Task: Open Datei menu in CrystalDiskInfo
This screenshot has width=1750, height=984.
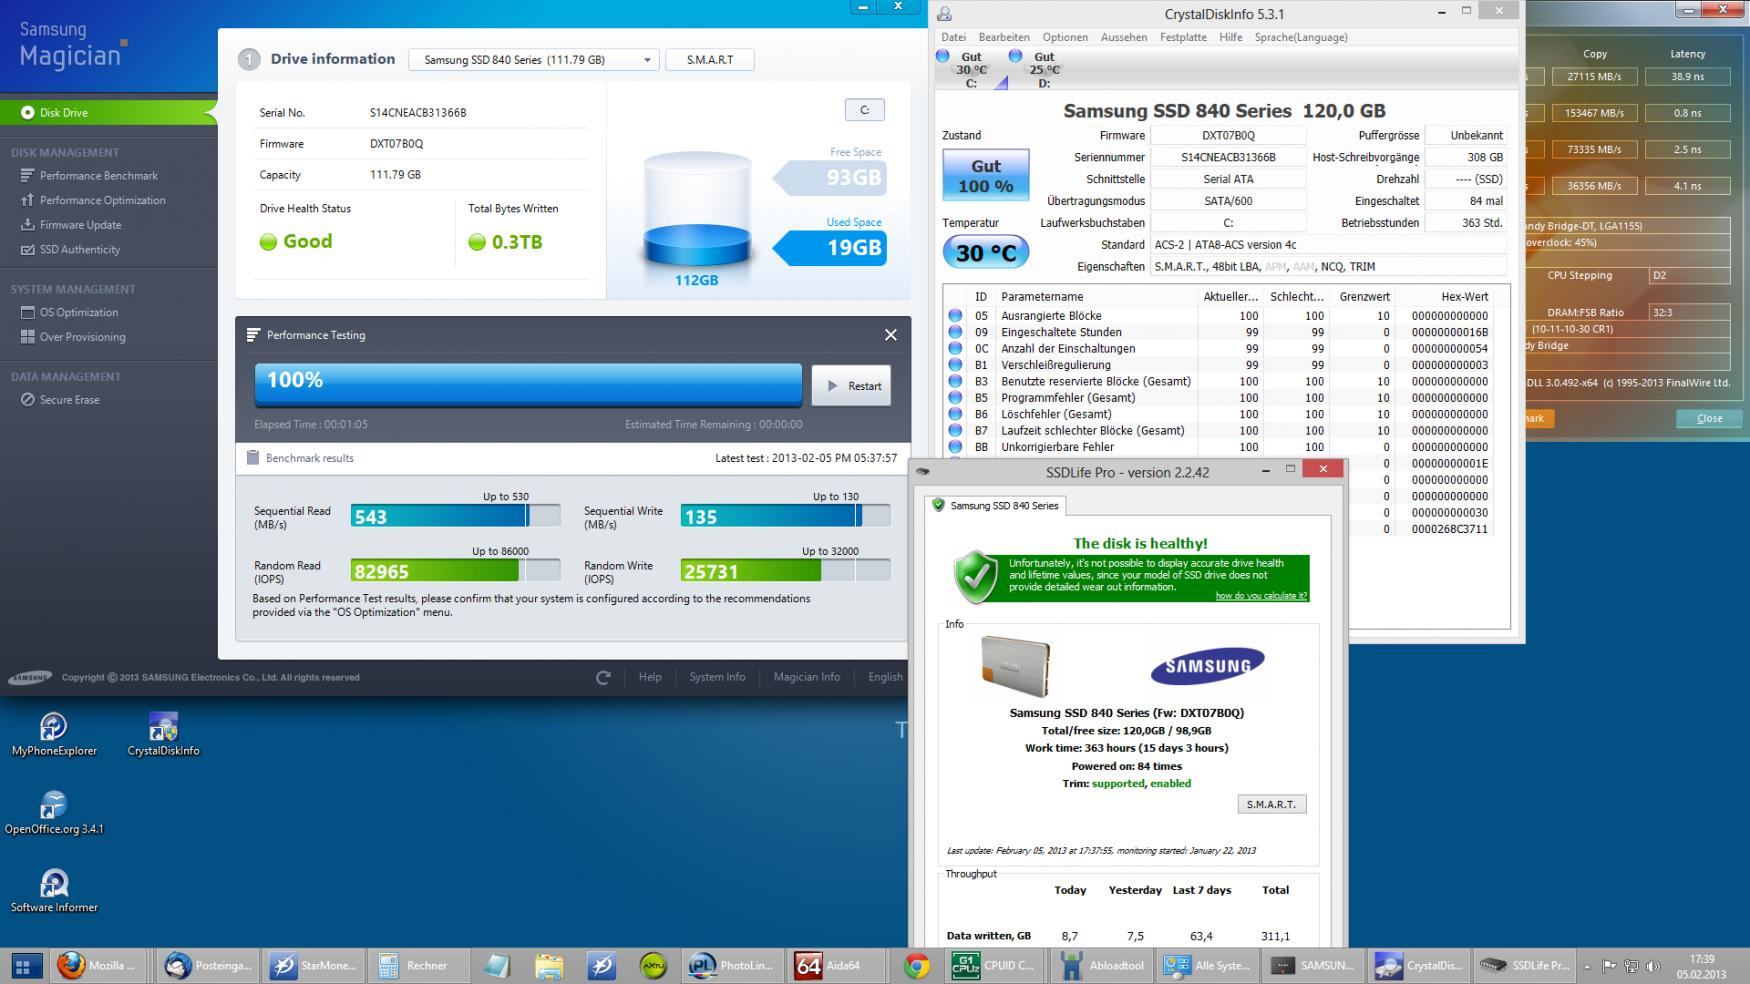Action: tap(953, 37)
